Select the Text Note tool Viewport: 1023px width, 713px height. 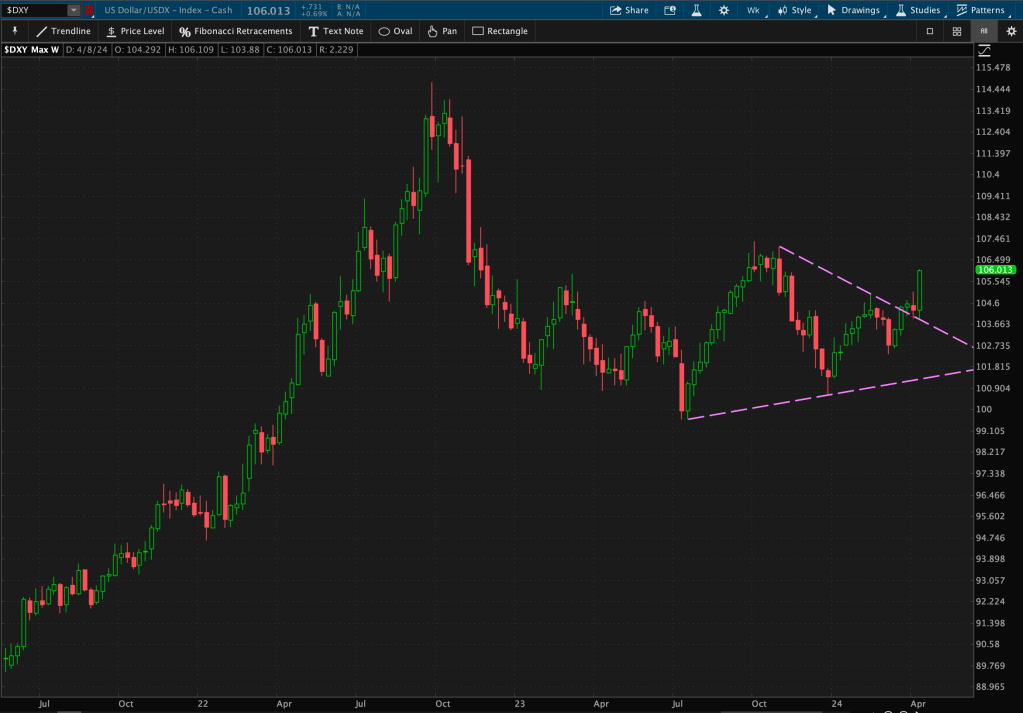tap(336, 31)
